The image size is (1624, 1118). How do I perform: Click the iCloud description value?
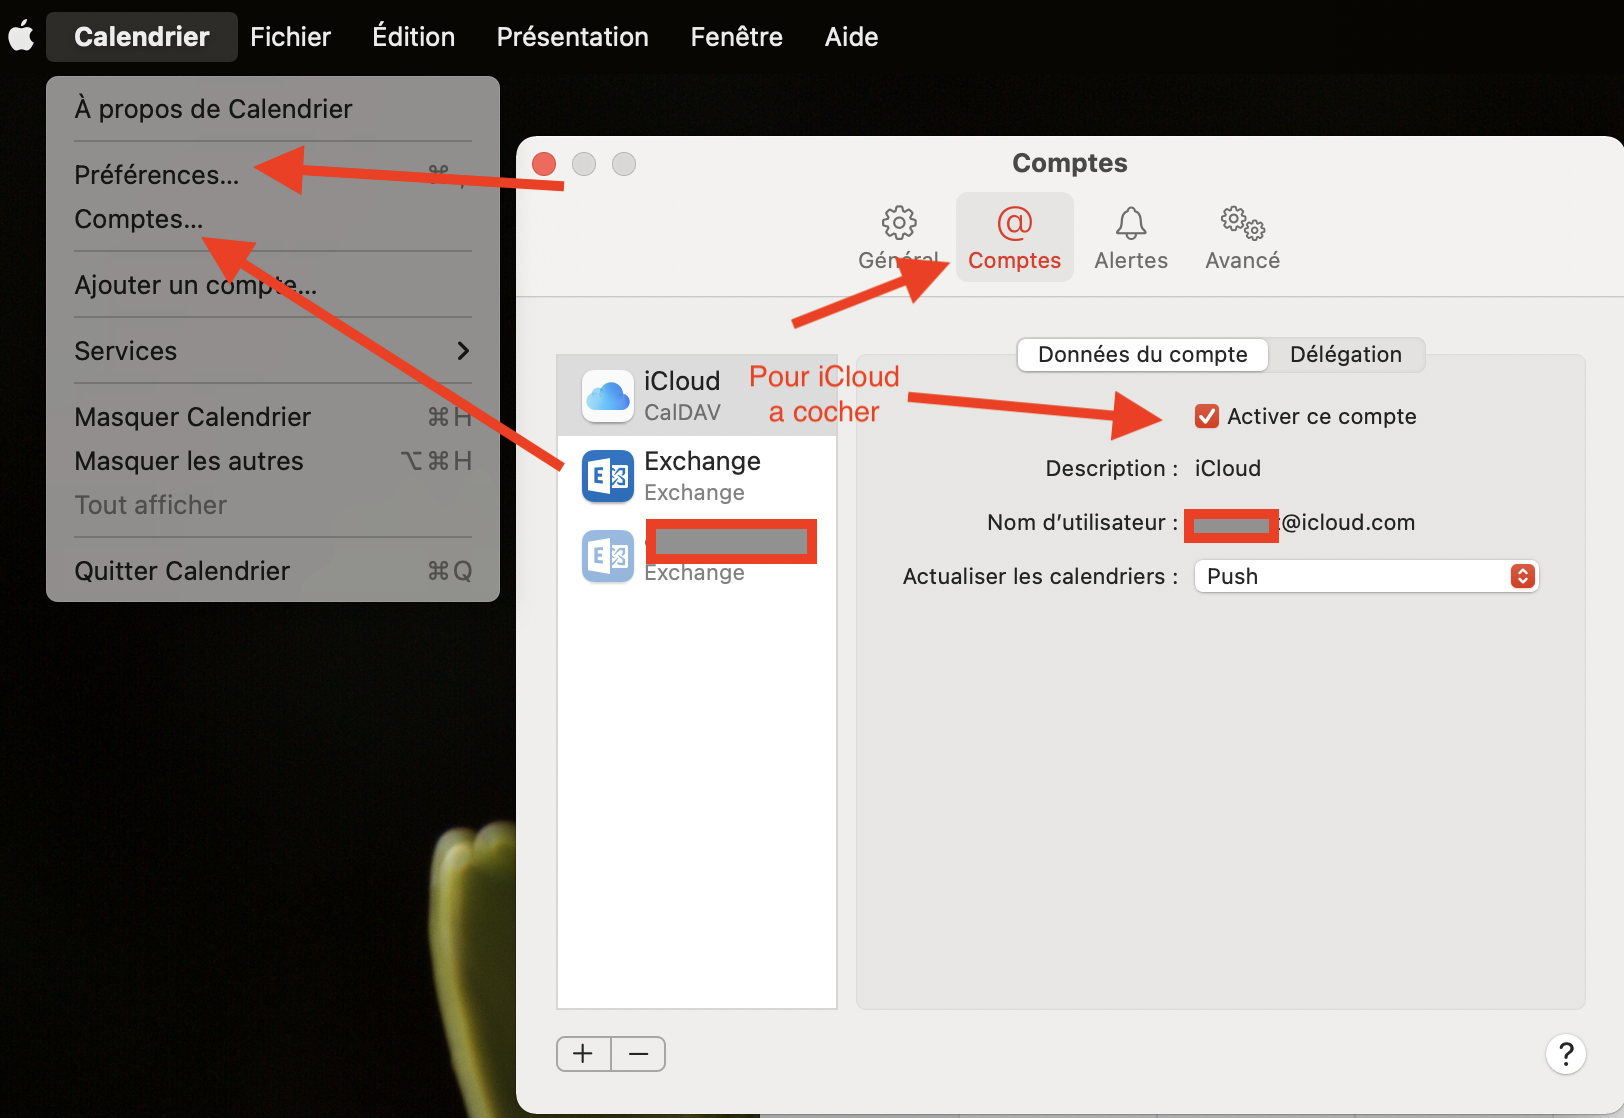click(1228, 468)
